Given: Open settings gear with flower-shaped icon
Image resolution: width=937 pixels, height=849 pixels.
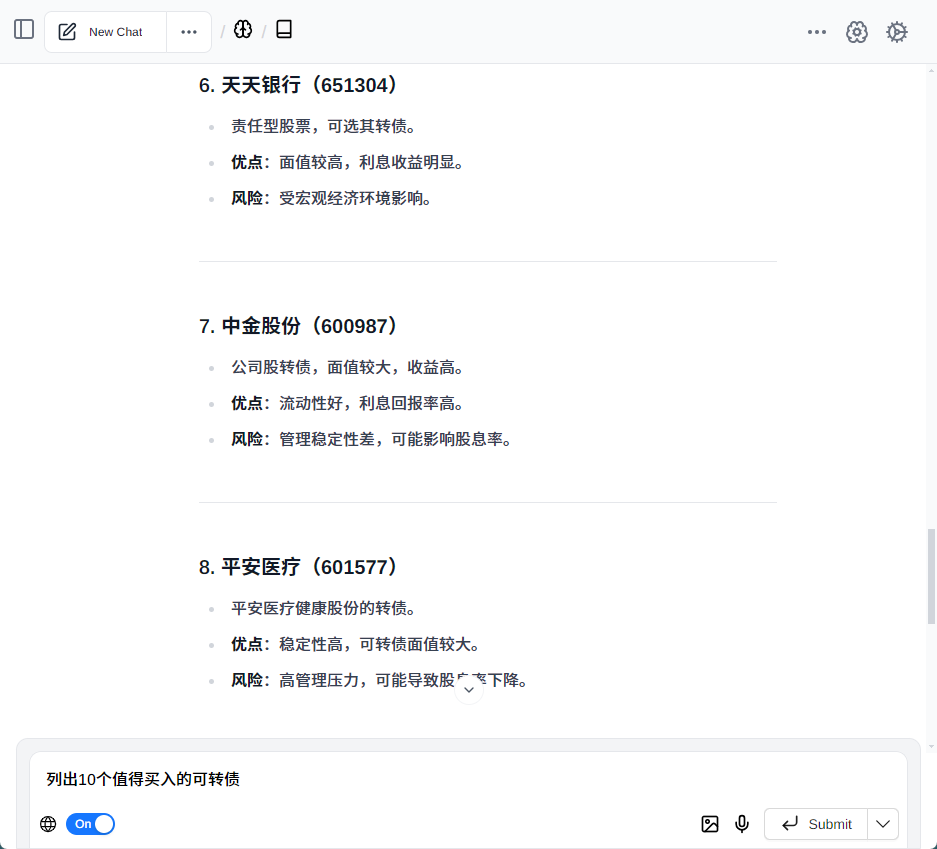Looking at the screenshot, I should 856,32.
